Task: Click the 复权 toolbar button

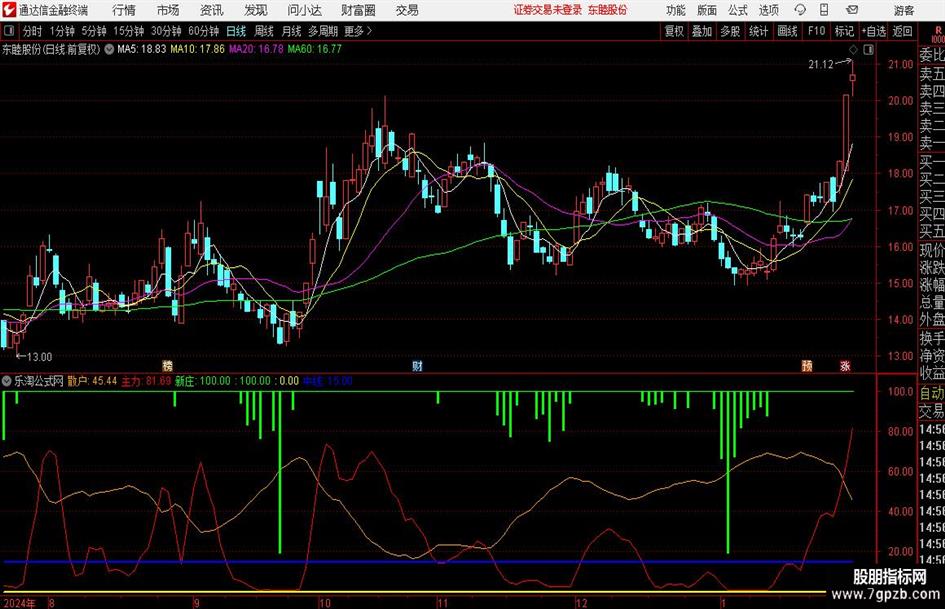Action: point(674,31)
